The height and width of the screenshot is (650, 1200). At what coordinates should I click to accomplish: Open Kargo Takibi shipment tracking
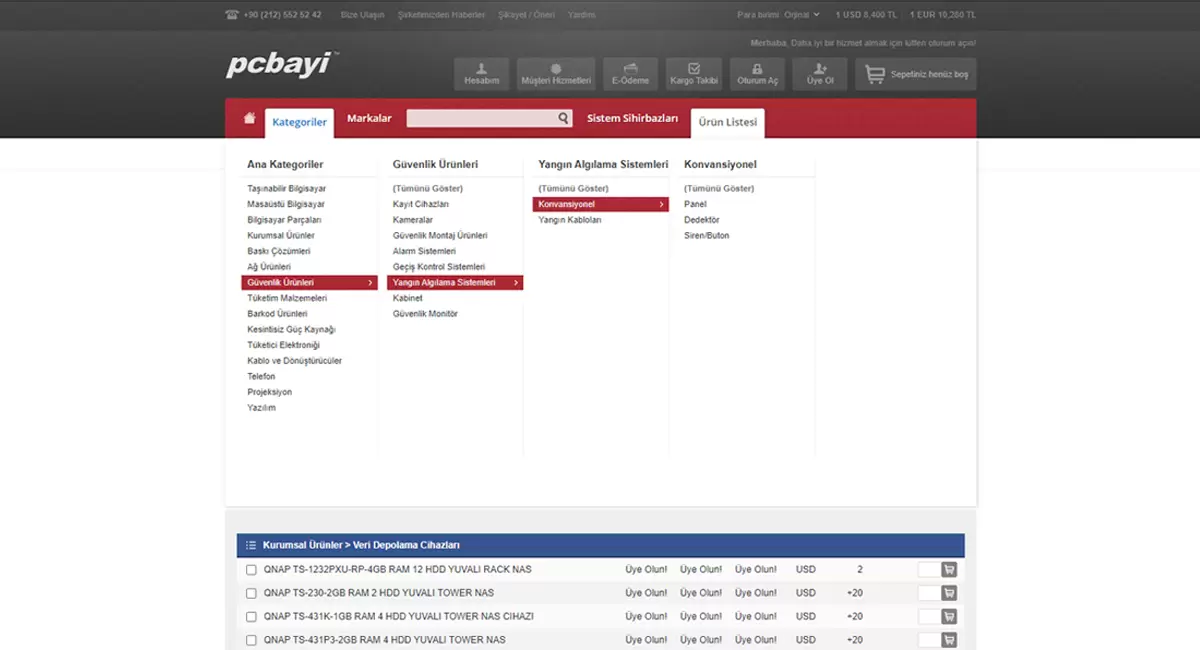pos(694,74)
